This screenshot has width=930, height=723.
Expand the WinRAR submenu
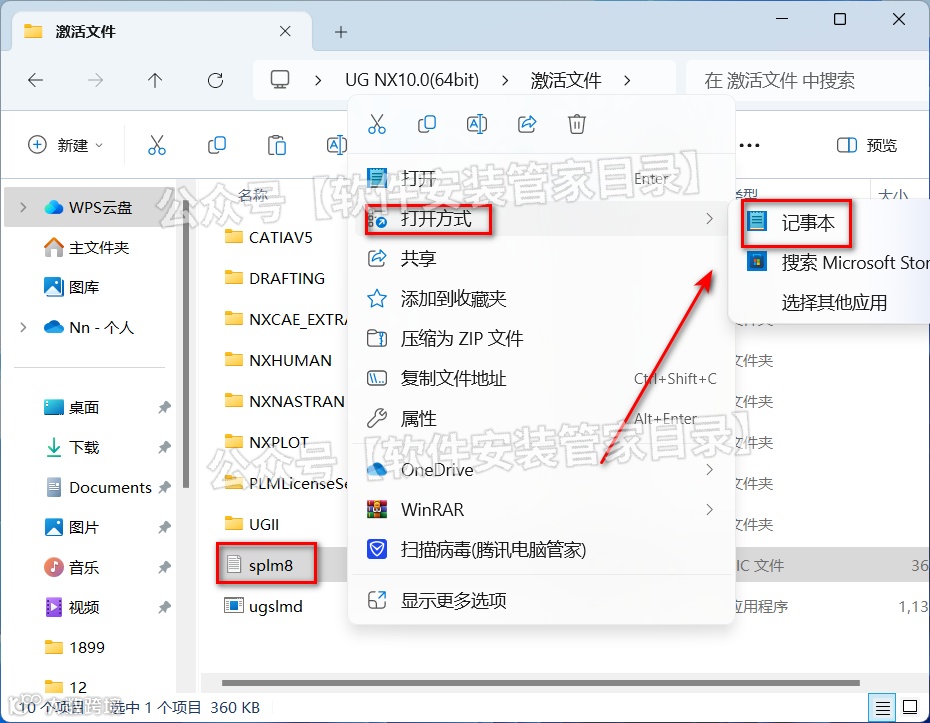(x=709, y=509)
